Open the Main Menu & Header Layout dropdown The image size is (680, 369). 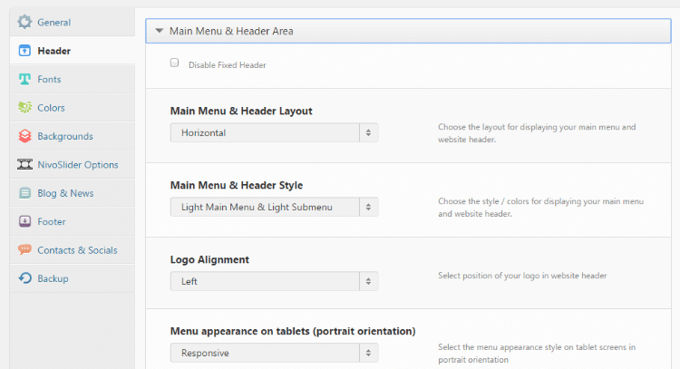(274, 133)
